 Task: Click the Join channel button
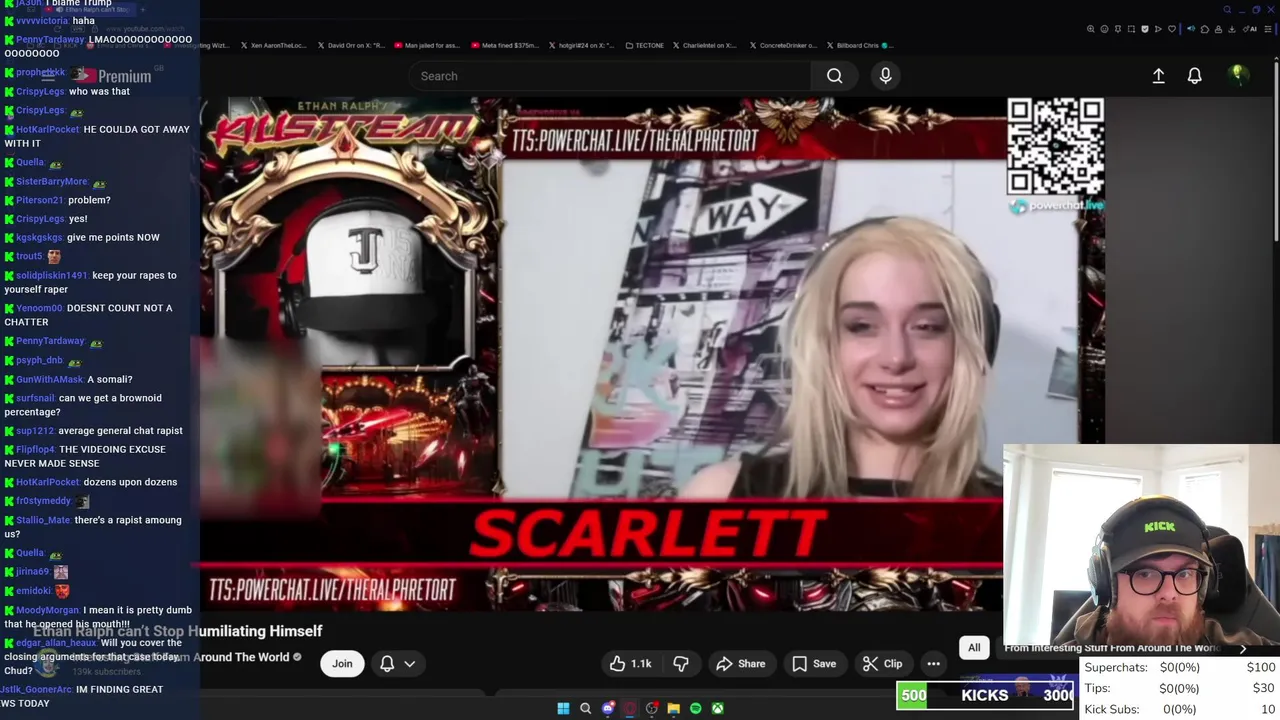click(x=342, y=663)
